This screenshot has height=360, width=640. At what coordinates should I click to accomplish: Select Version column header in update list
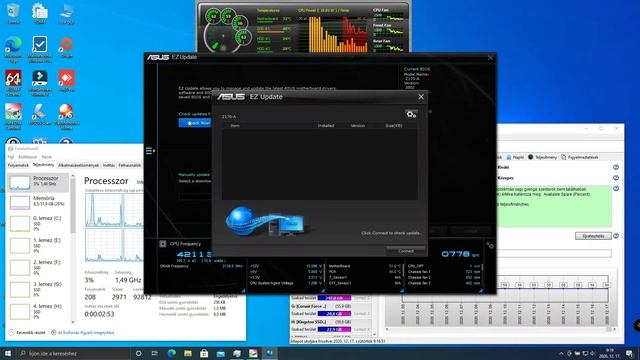358,126
